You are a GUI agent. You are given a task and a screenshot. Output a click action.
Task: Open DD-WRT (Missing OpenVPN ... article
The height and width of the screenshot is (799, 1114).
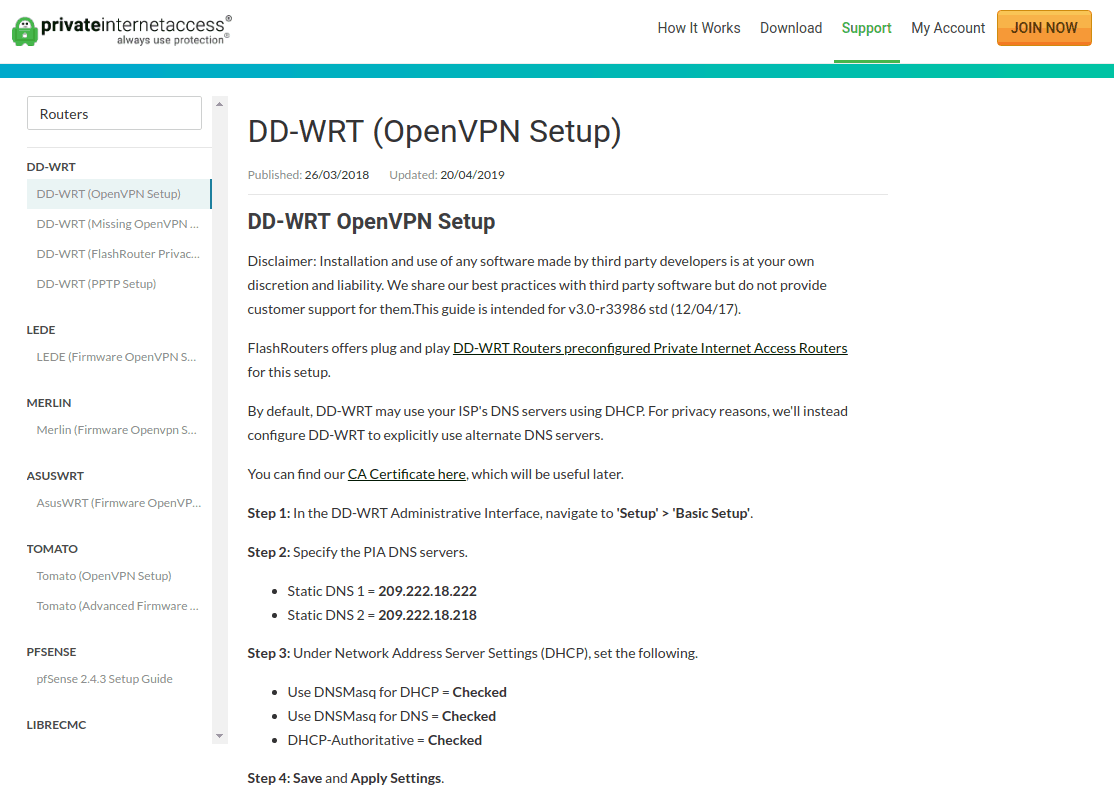[x=118, y=224]
